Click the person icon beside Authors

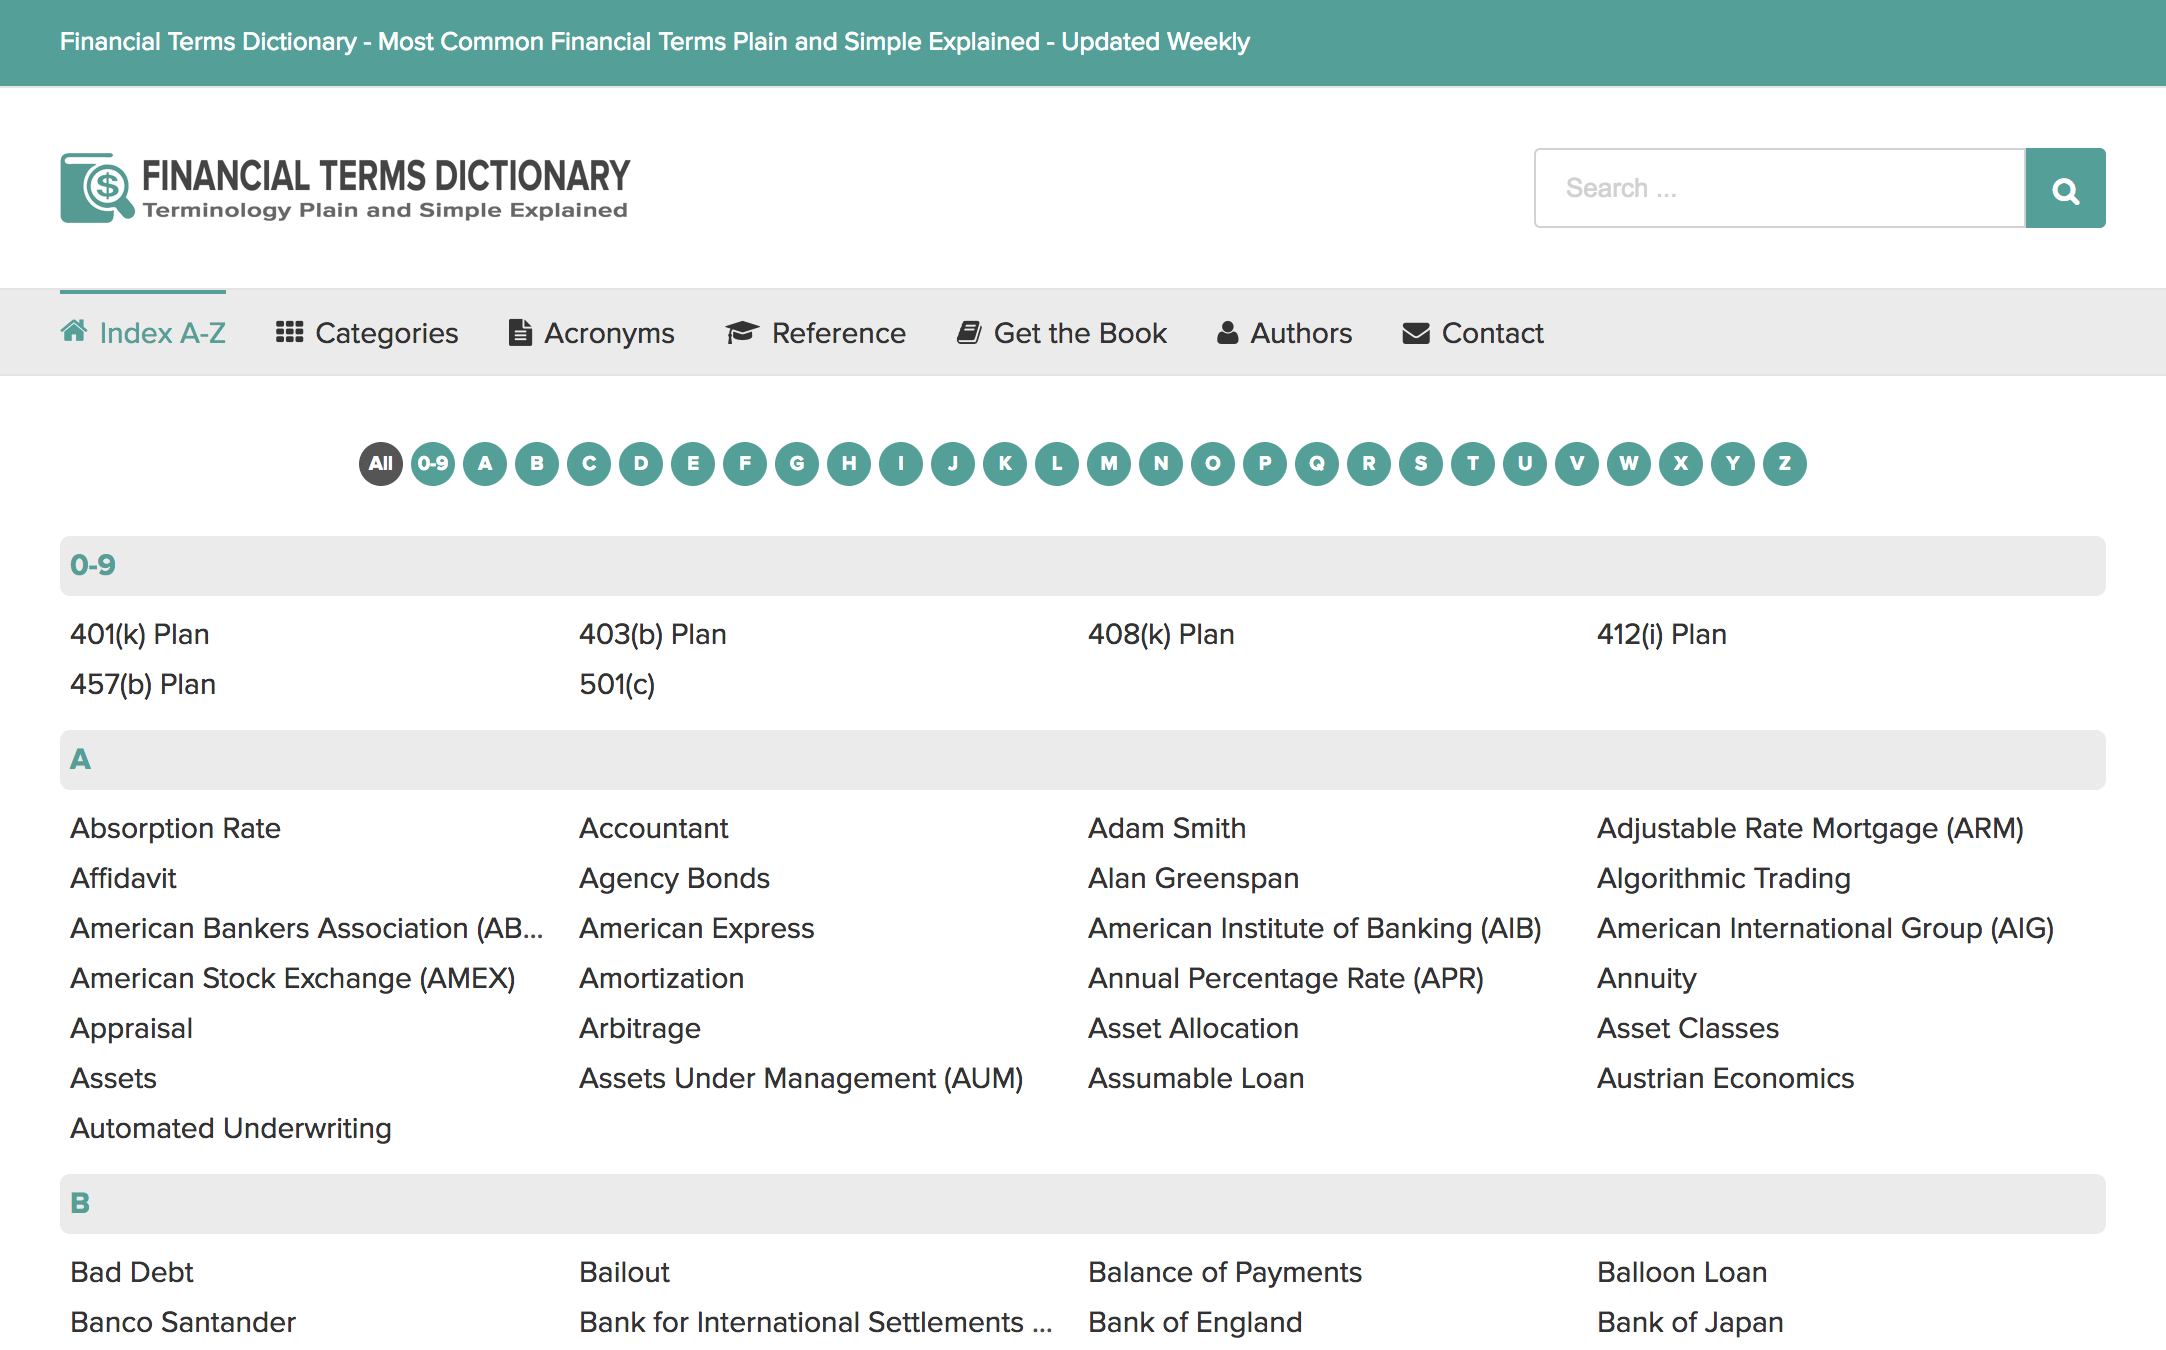[1227, 332]
